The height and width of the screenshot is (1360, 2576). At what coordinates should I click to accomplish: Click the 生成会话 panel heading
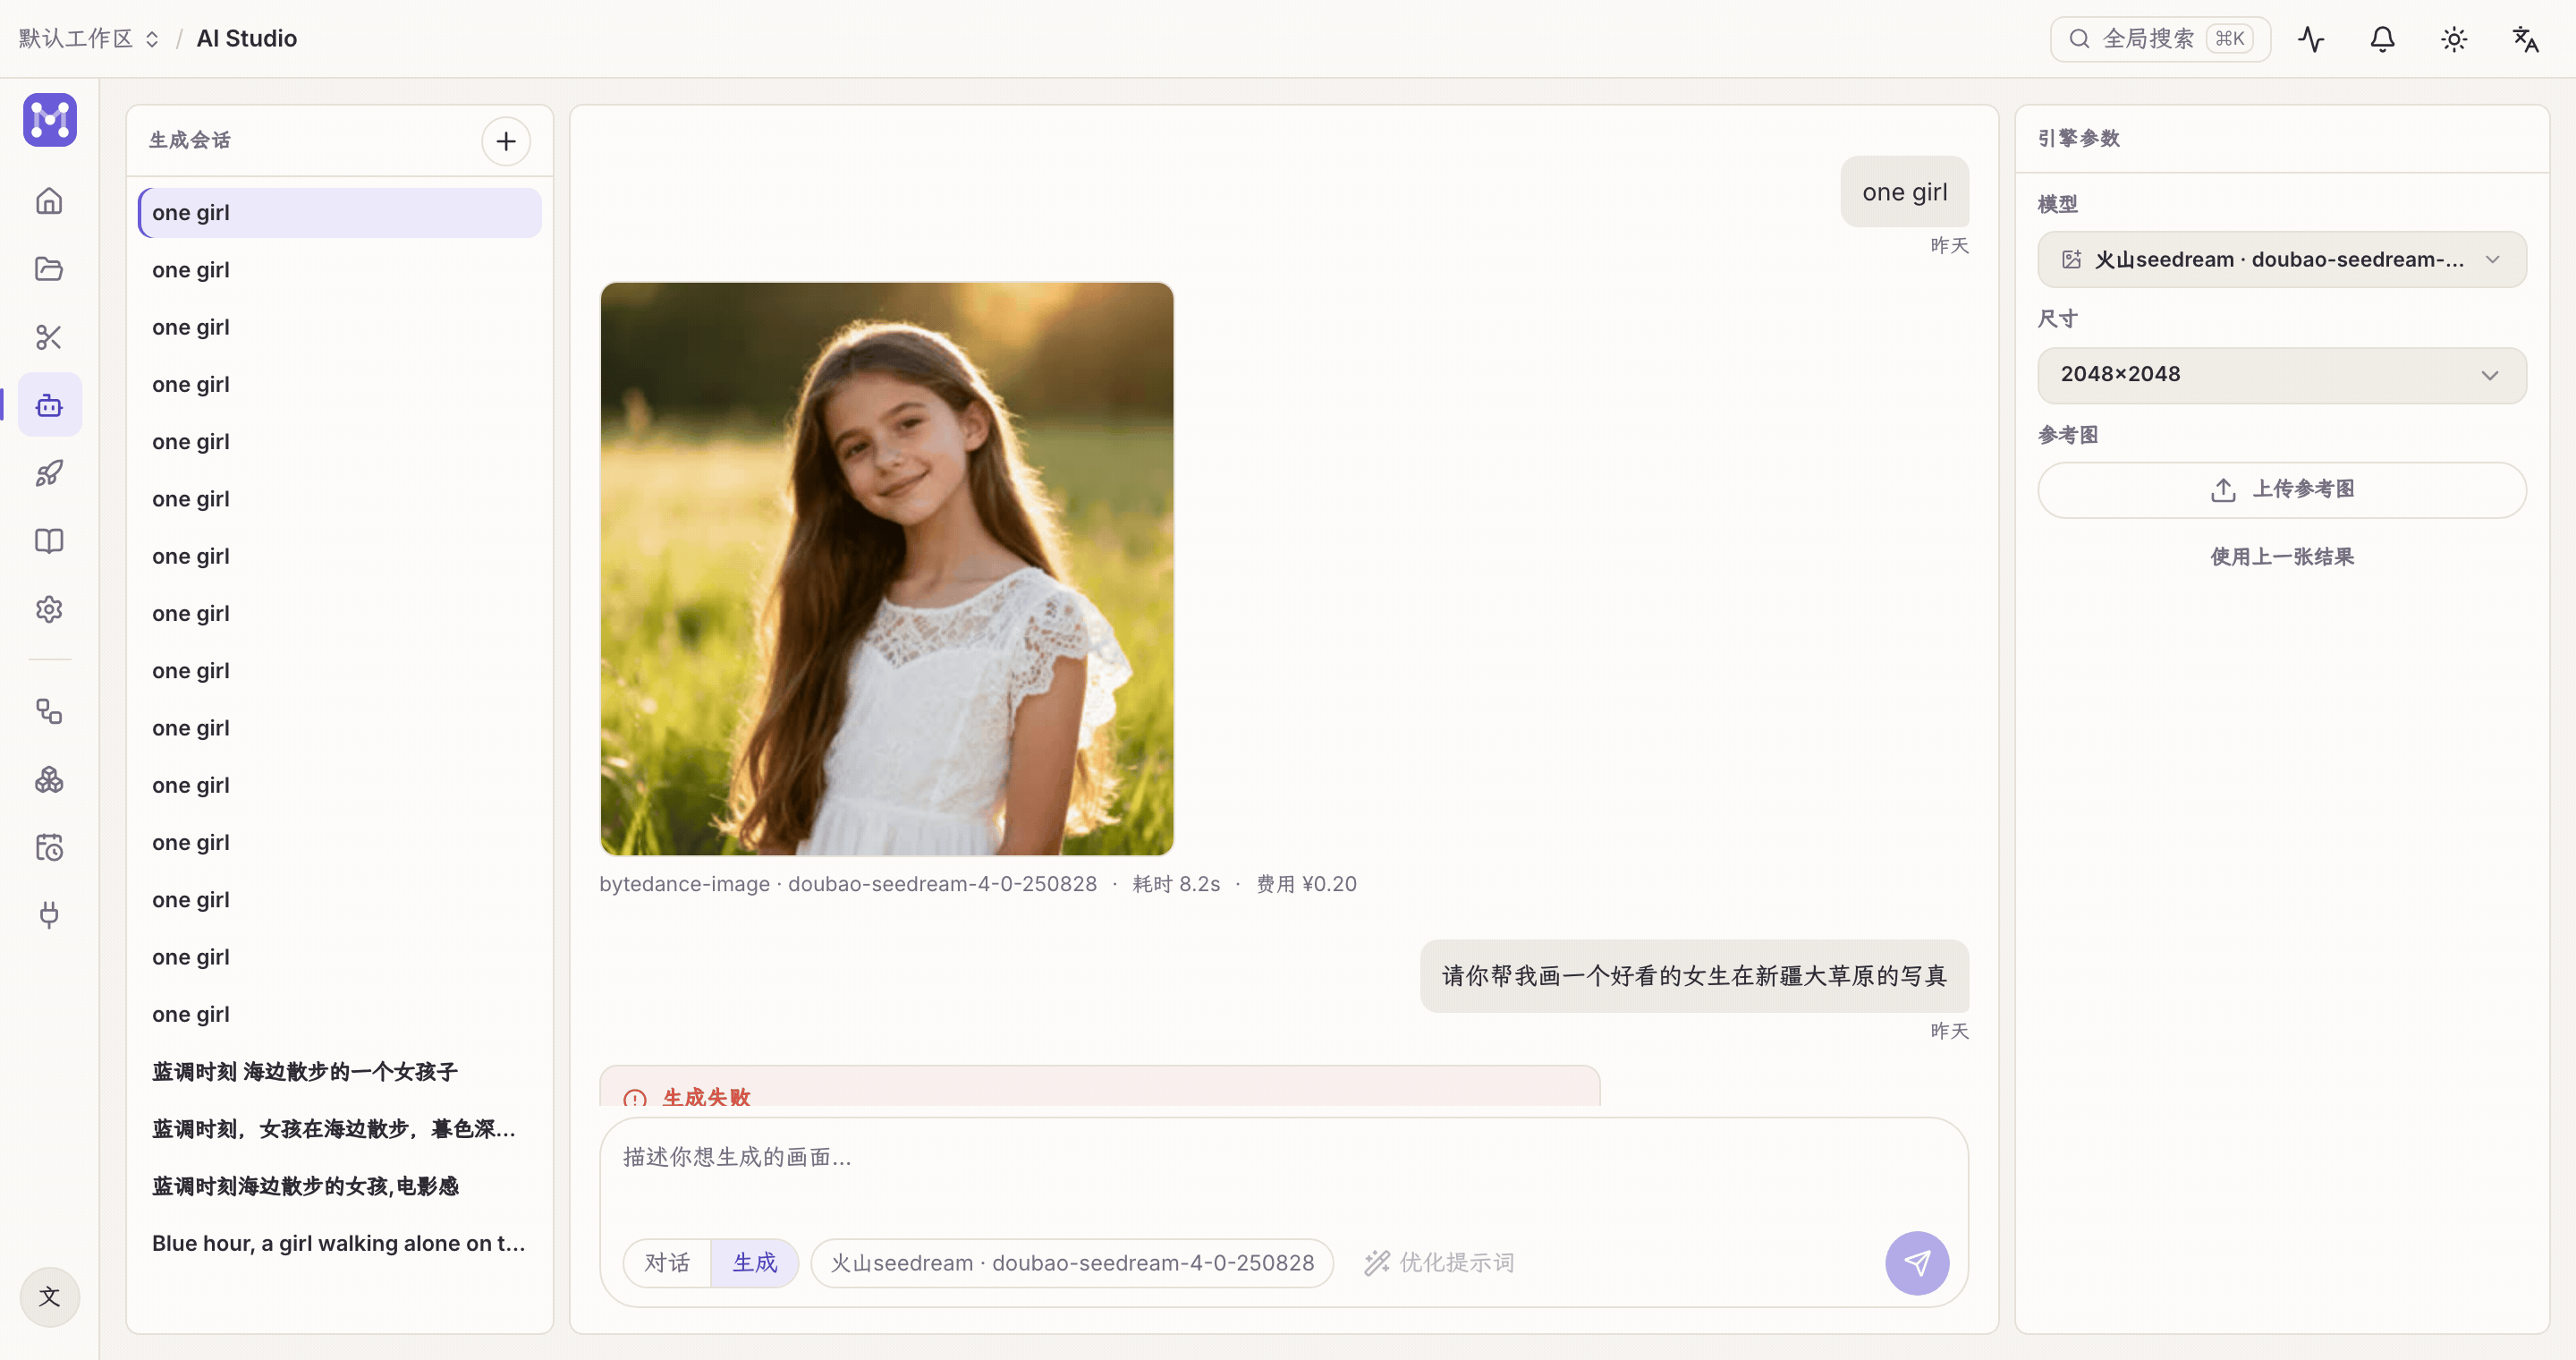tap(190, 140)
